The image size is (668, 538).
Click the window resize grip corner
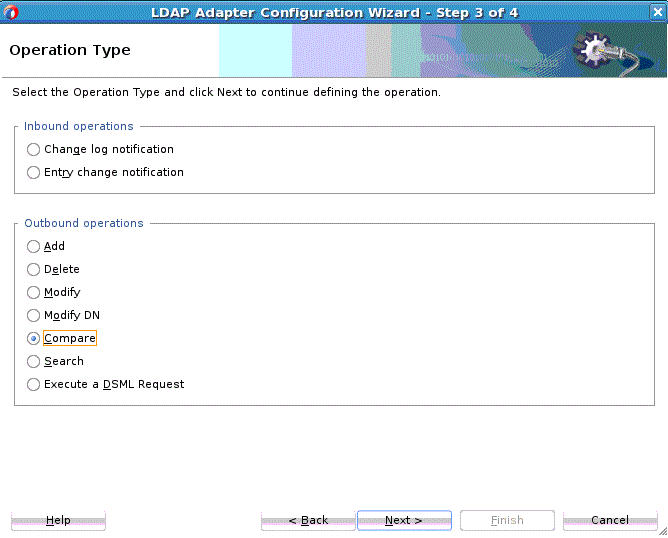point(663,532)
